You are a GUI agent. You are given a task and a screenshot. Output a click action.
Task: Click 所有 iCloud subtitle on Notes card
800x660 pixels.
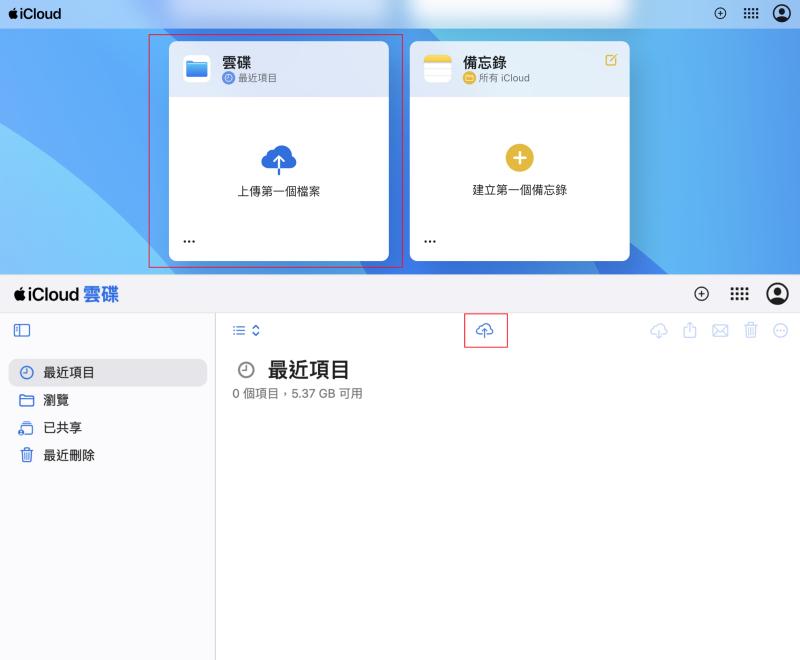(504, 78)
